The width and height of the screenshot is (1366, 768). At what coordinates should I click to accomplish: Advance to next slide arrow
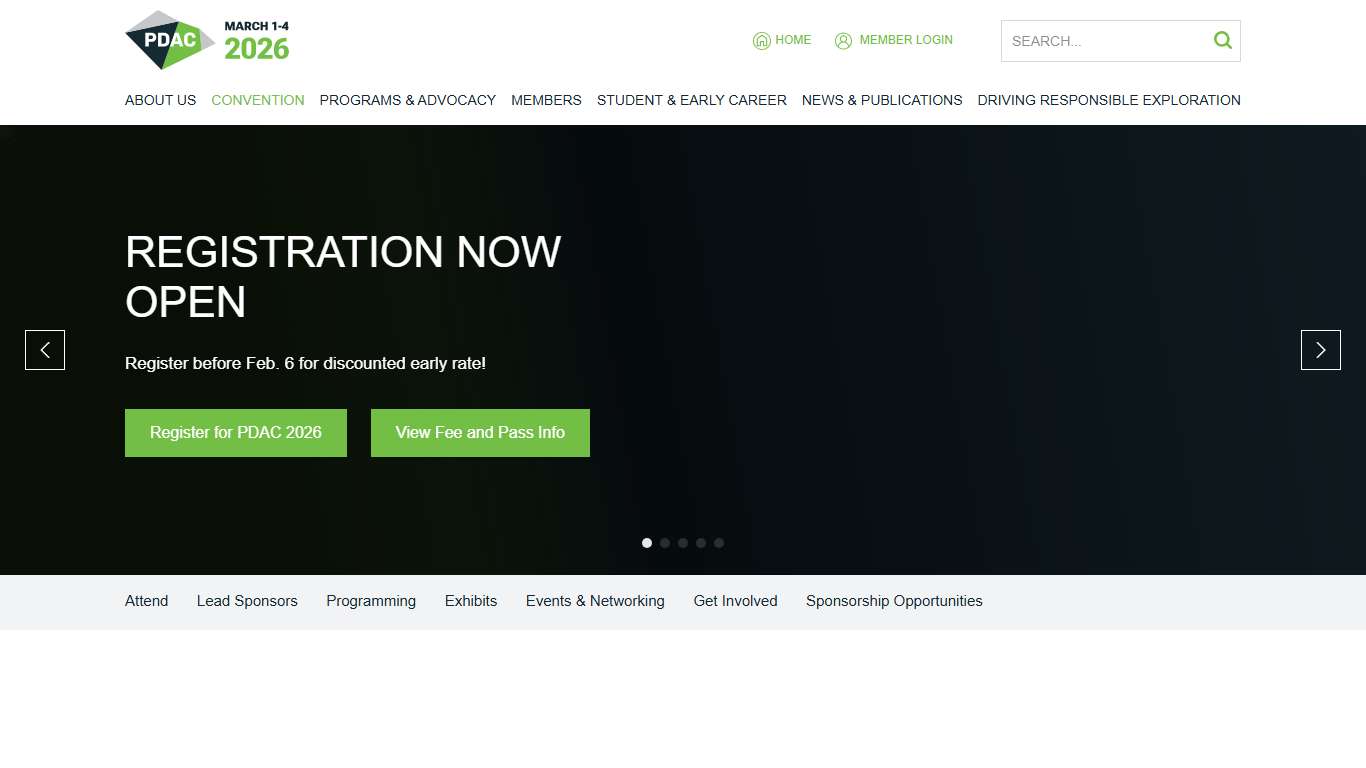(x=1320, y=350)
